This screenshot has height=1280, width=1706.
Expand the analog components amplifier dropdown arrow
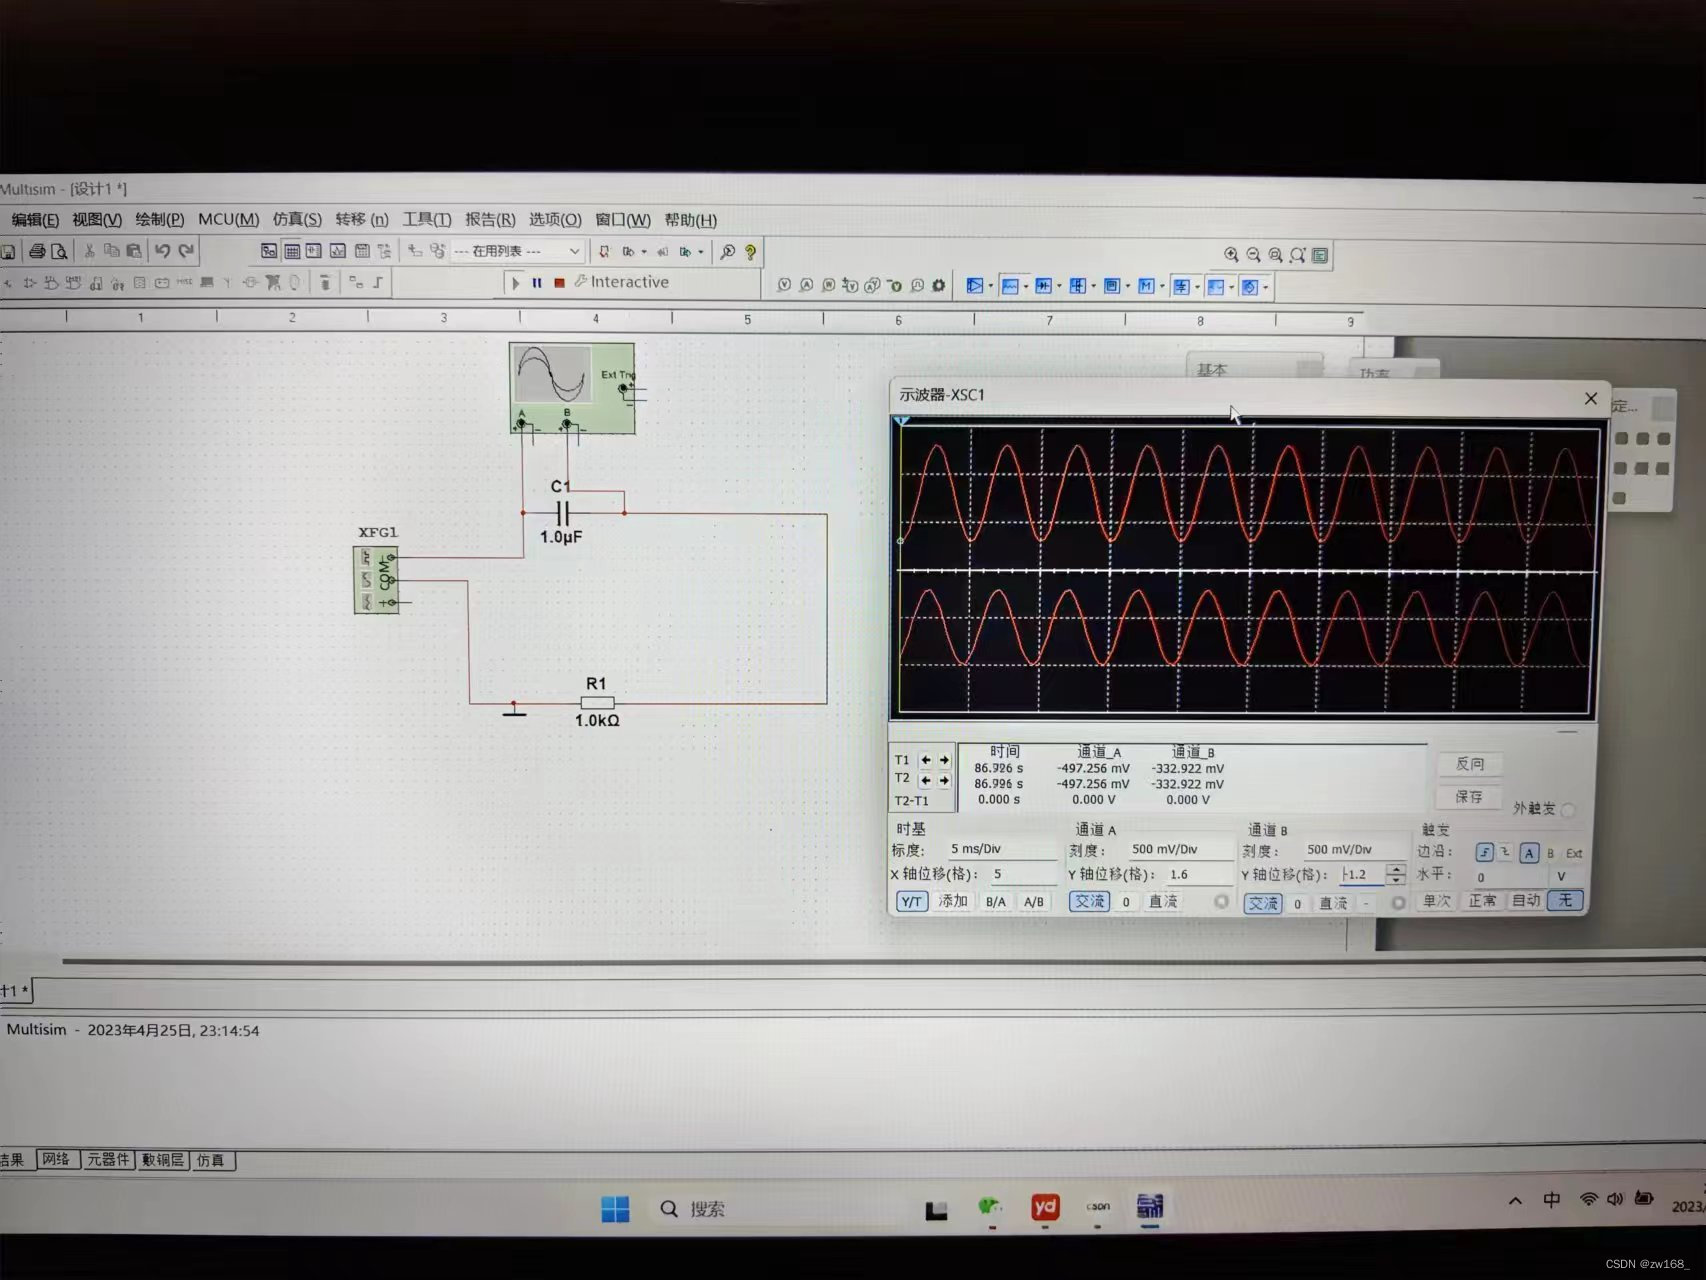(x=991, y=287)
